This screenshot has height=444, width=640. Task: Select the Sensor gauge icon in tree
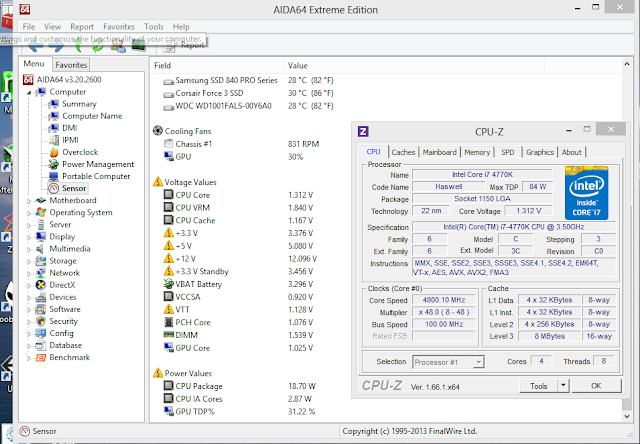[x=54, y=189]
